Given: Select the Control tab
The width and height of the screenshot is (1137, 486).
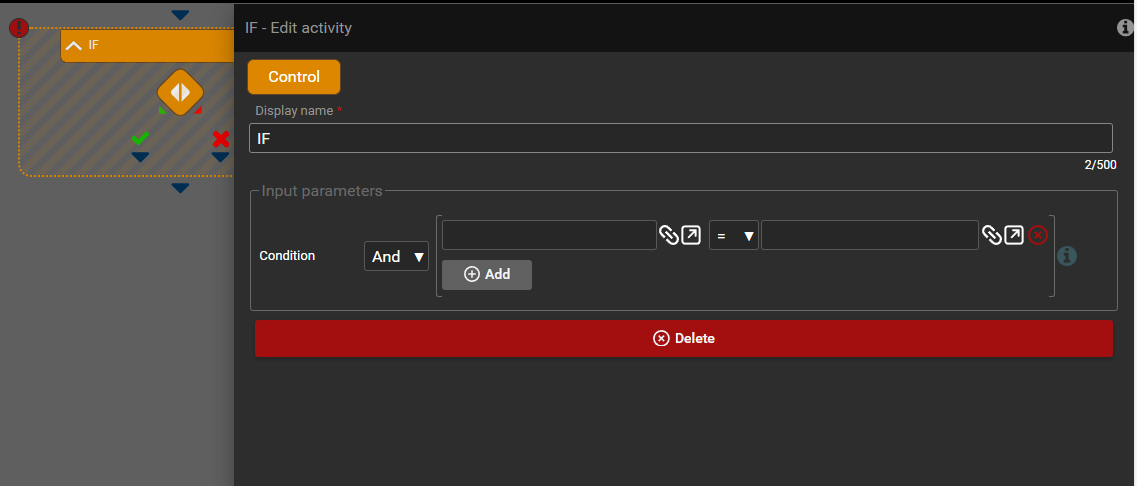Looking at the screenshot, I should point(294,77).
